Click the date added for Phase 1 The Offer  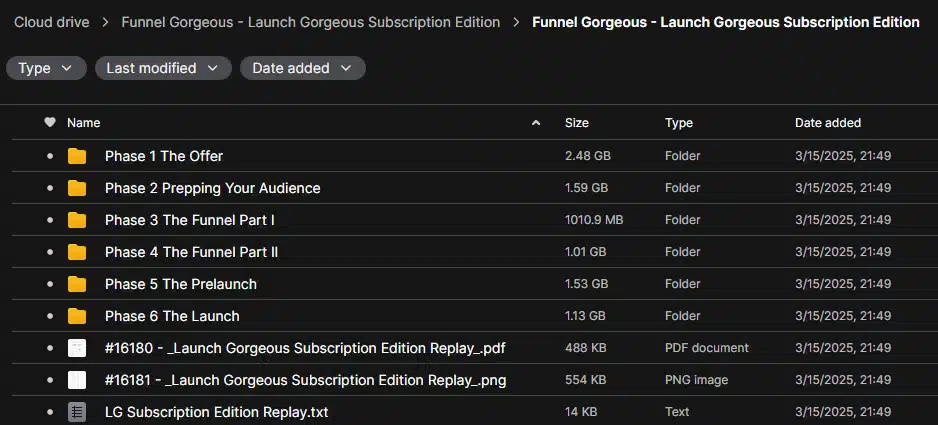coord(843,156)
